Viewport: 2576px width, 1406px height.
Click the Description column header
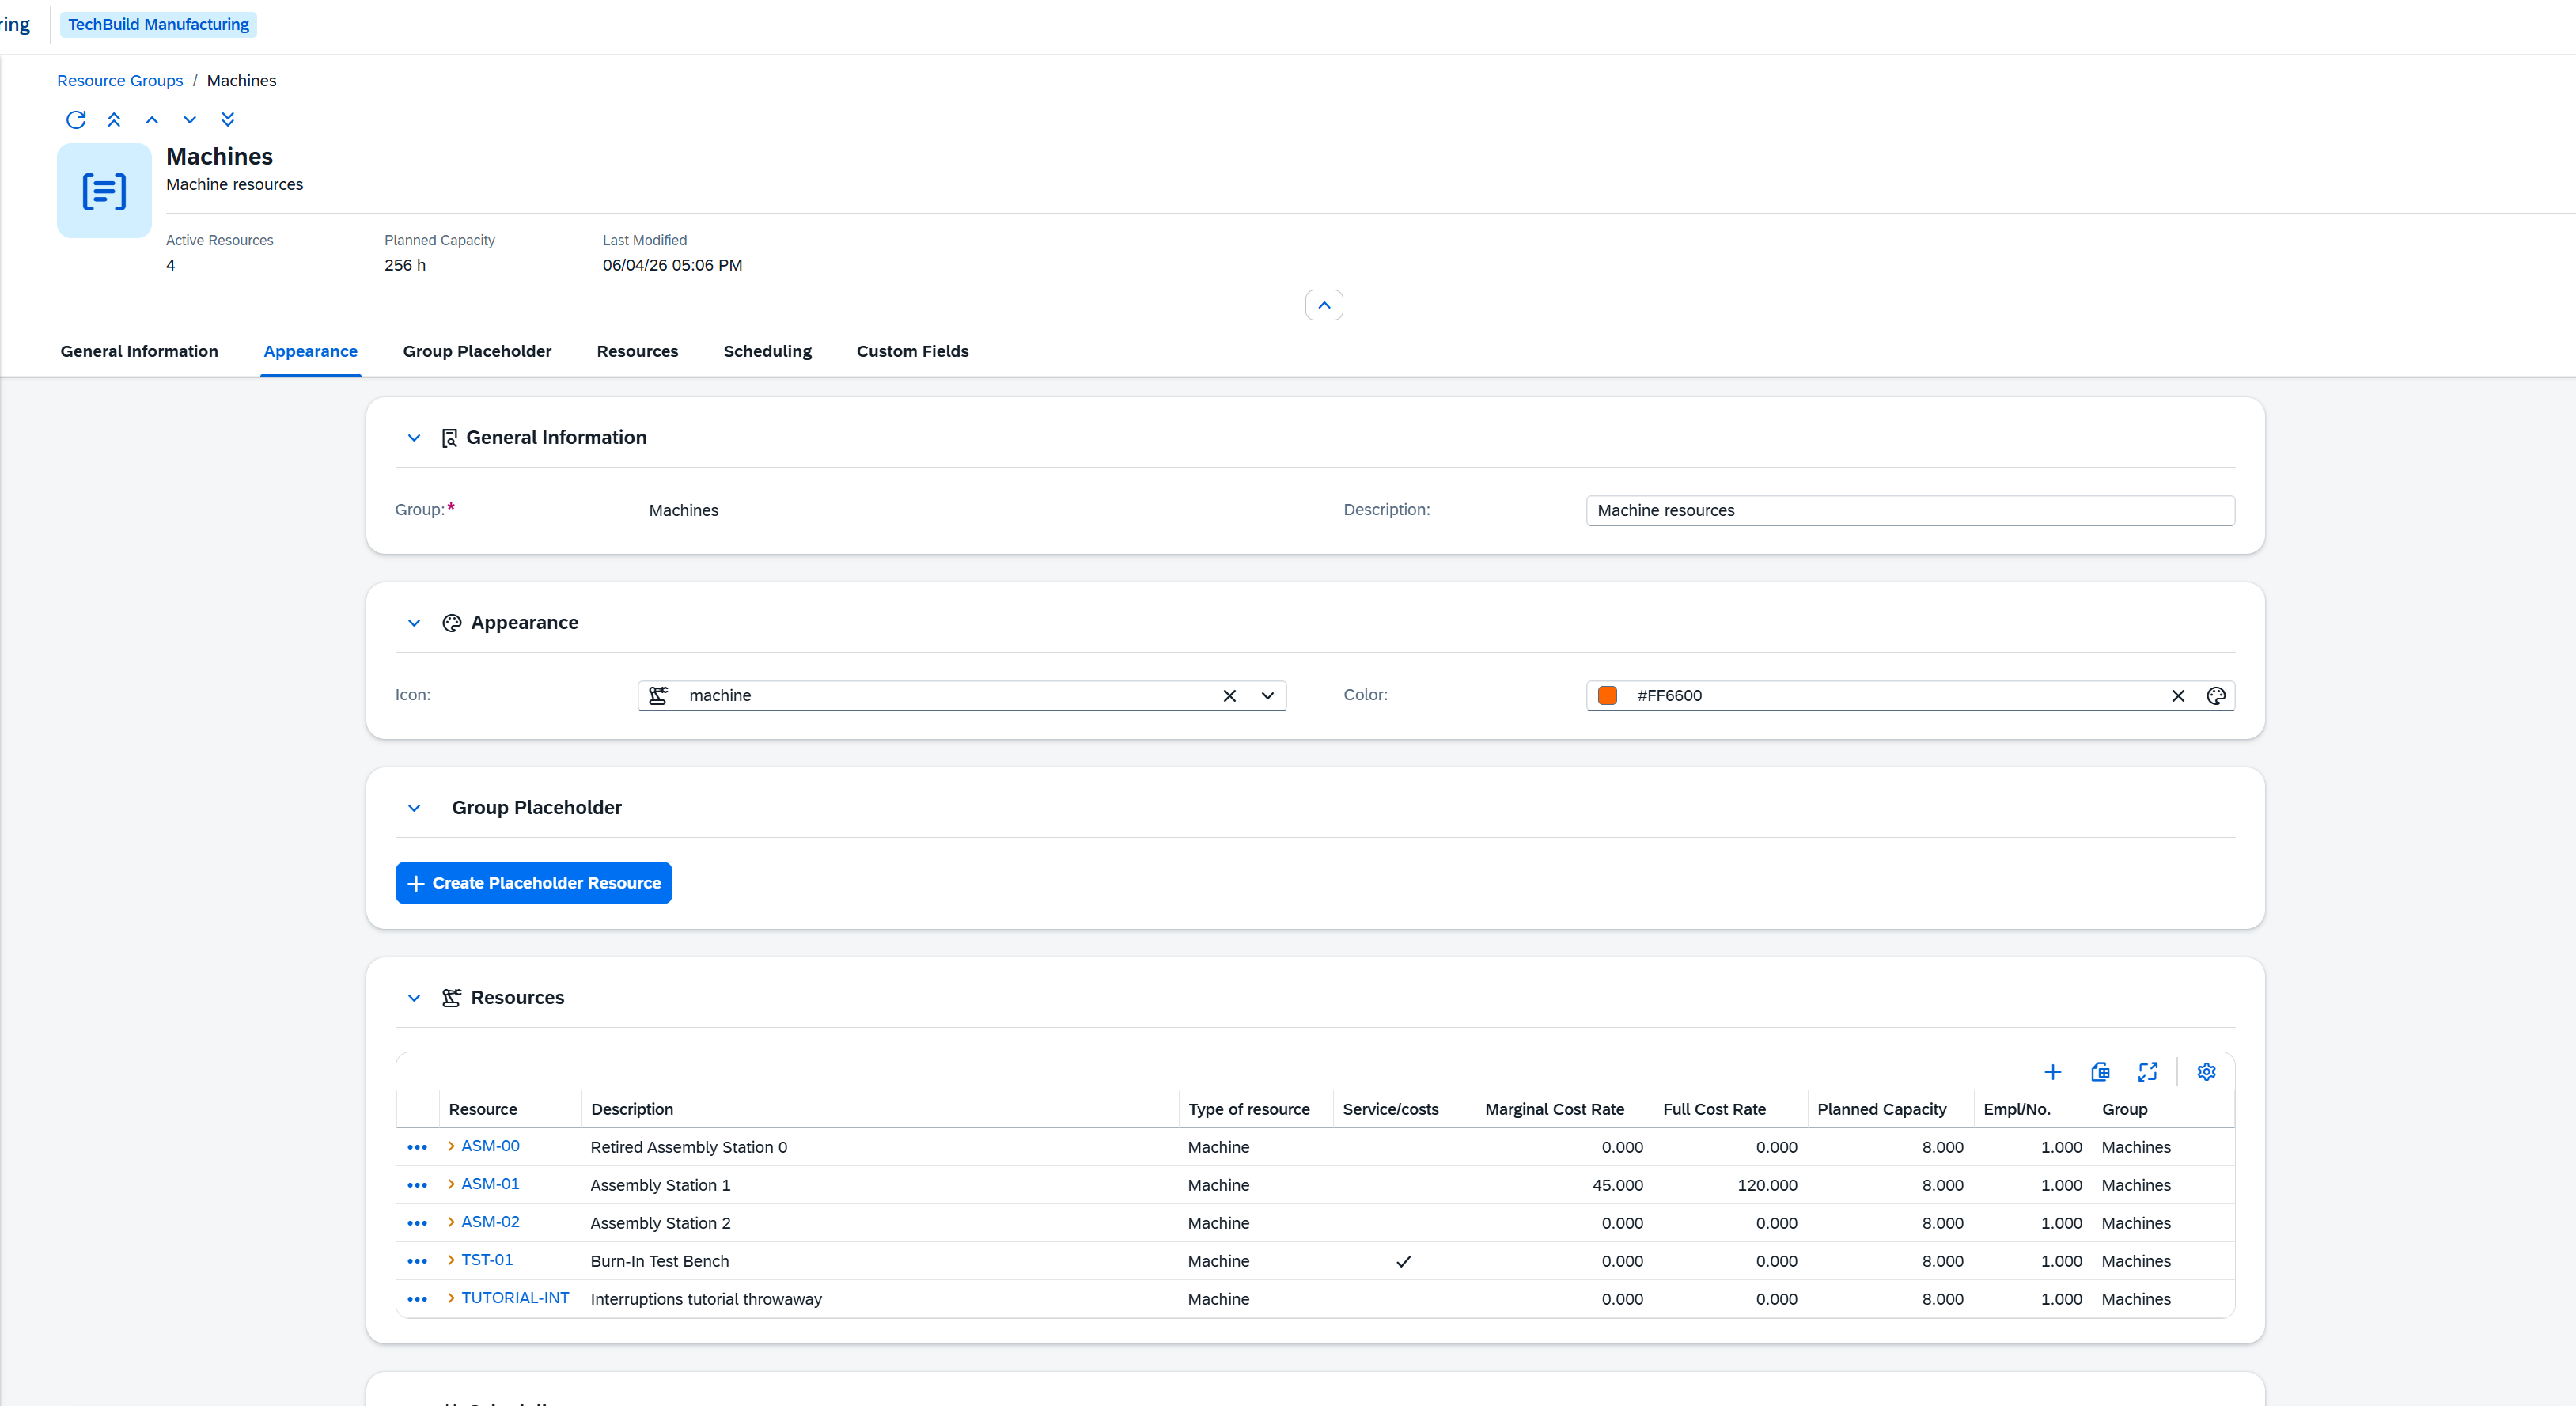880,1110
